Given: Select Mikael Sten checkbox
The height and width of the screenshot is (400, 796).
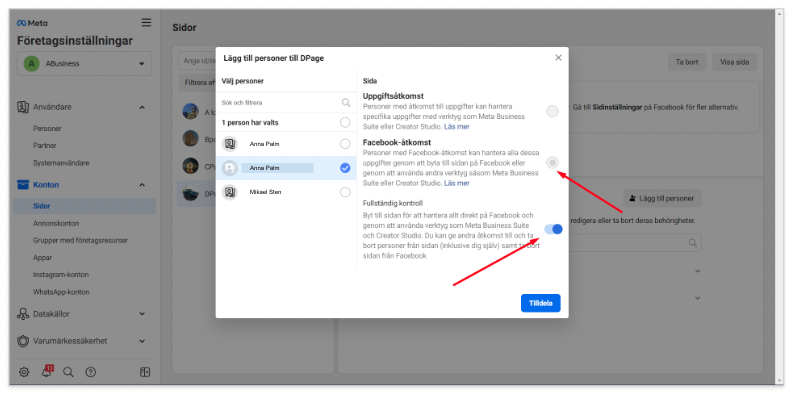Looking at the screenshot, I should click(345, 192).
